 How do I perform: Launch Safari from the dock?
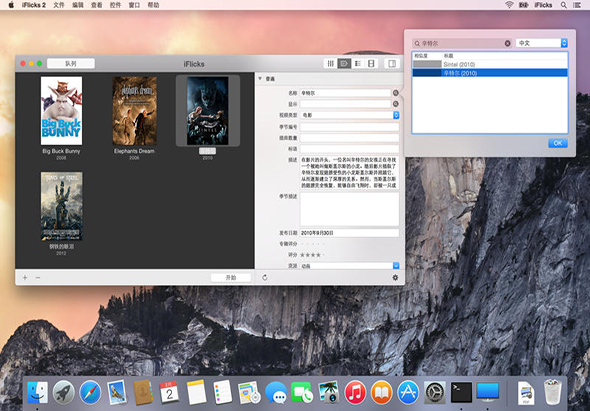point(90,393)
